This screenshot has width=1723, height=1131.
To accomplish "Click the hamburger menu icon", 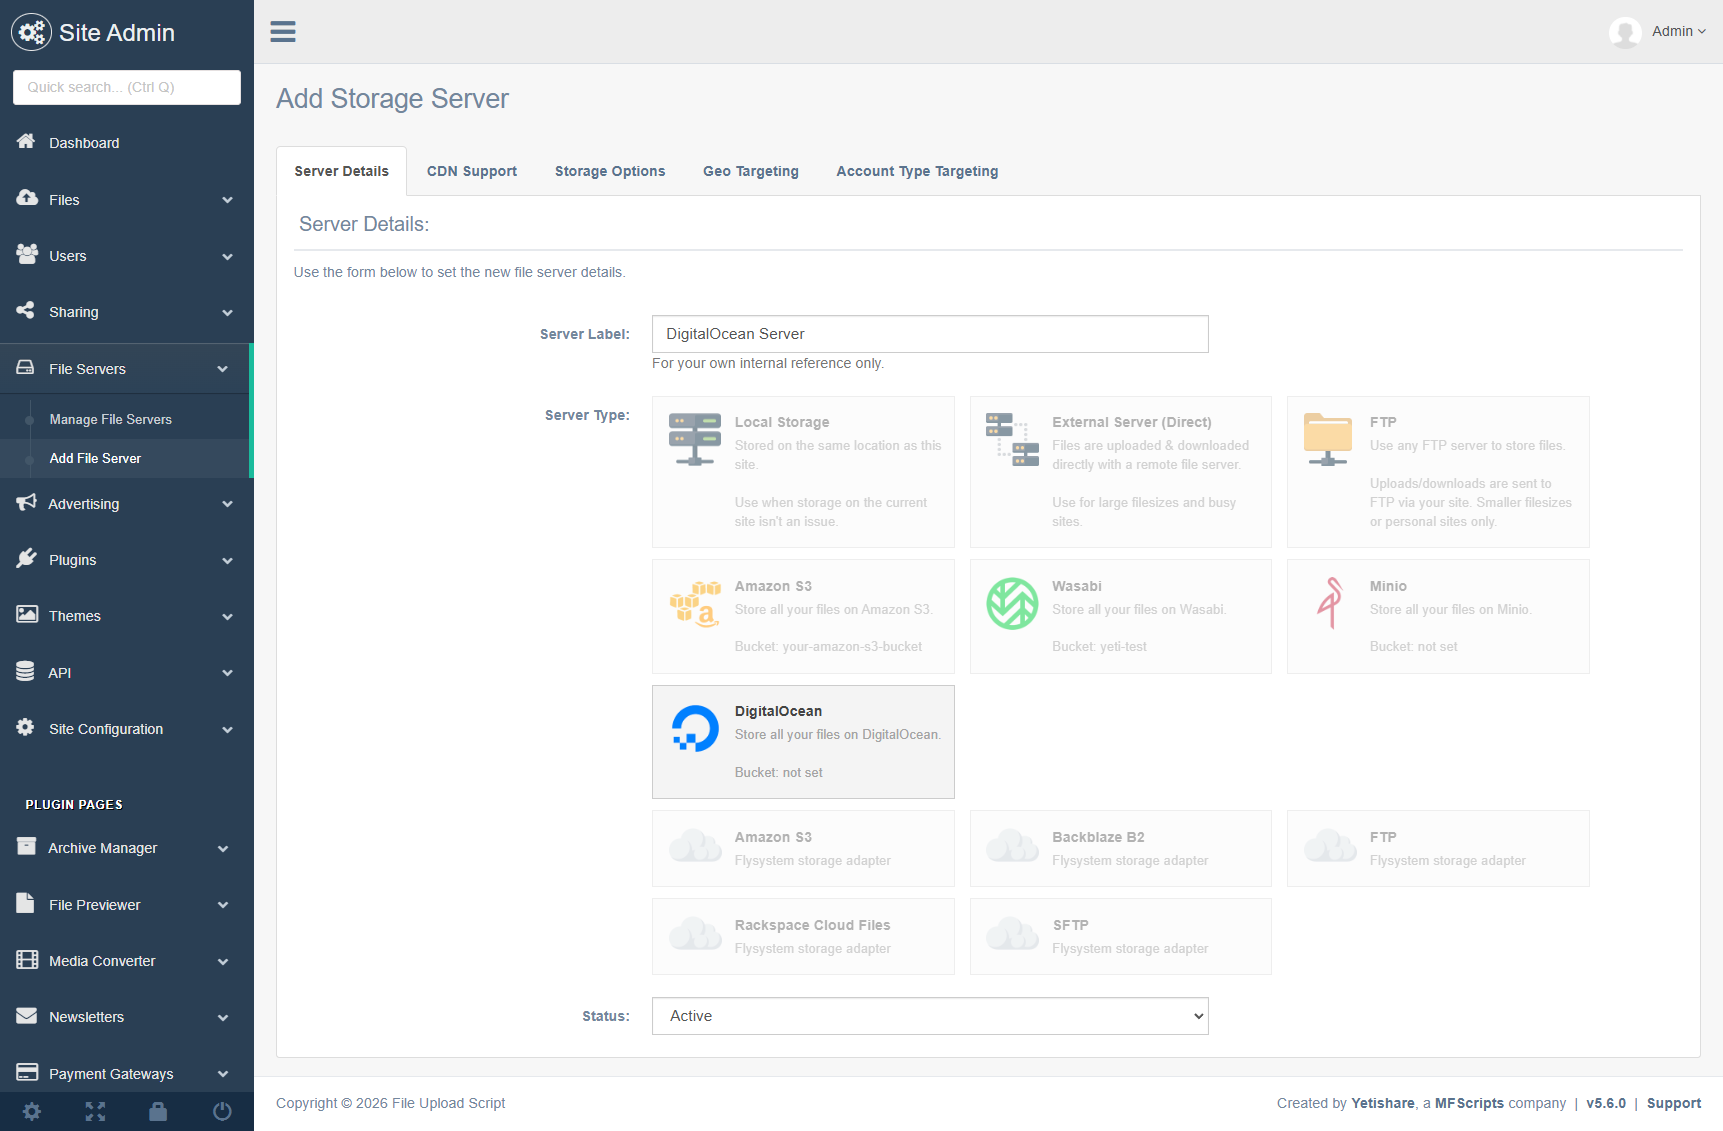I will point(283,32).
